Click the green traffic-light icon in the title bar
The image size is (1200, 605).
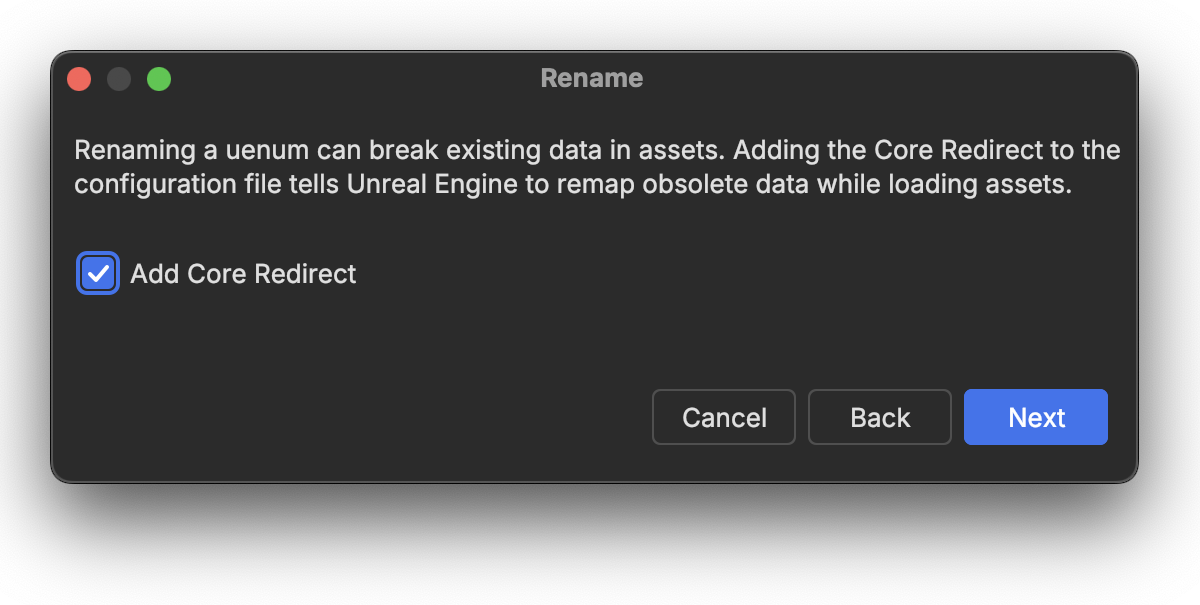(x=159, y=79)
